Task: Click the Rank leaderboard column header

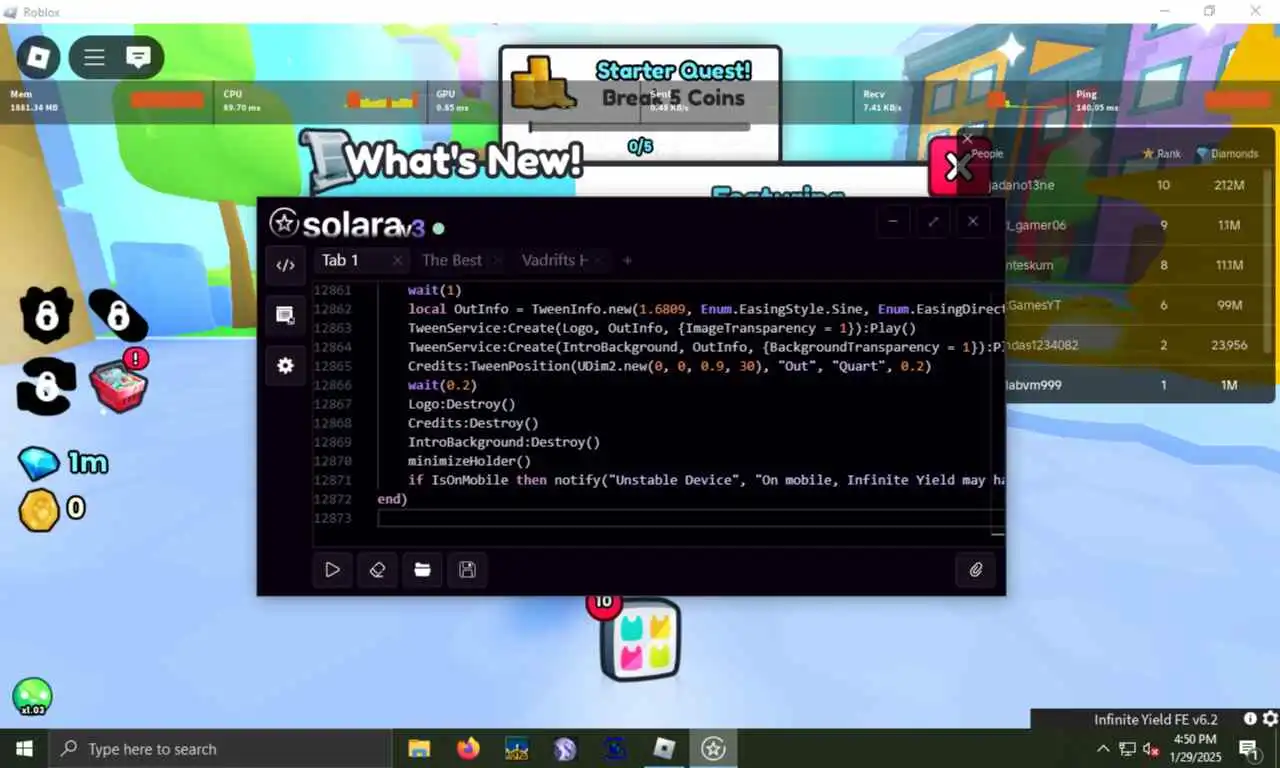Action: pos(1161,154)
